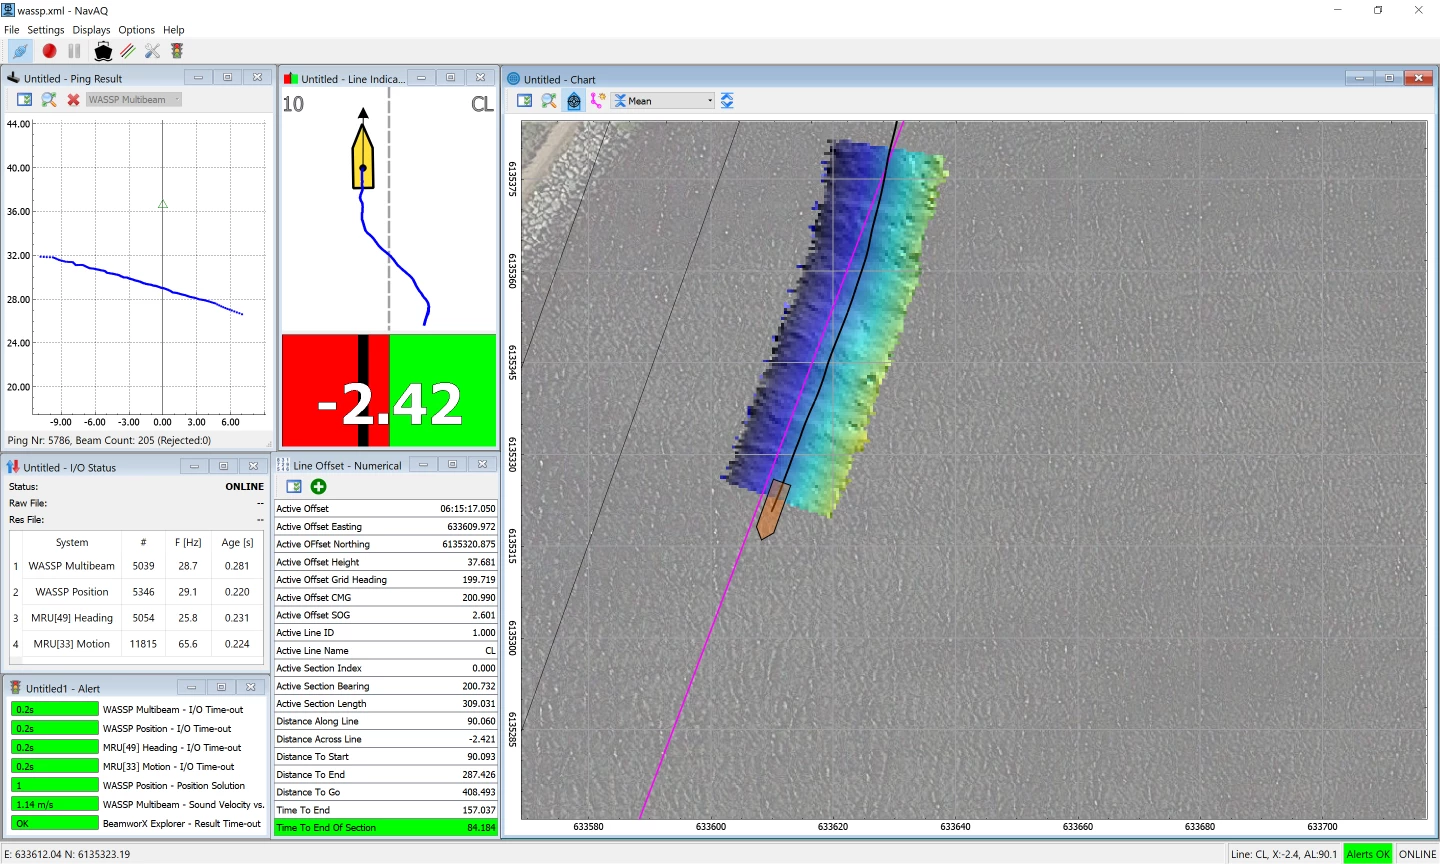Click the Line Indicator panel title icon
This screenshot has height=864, width=1440.
pyautogui.click(x=291, y=78)
